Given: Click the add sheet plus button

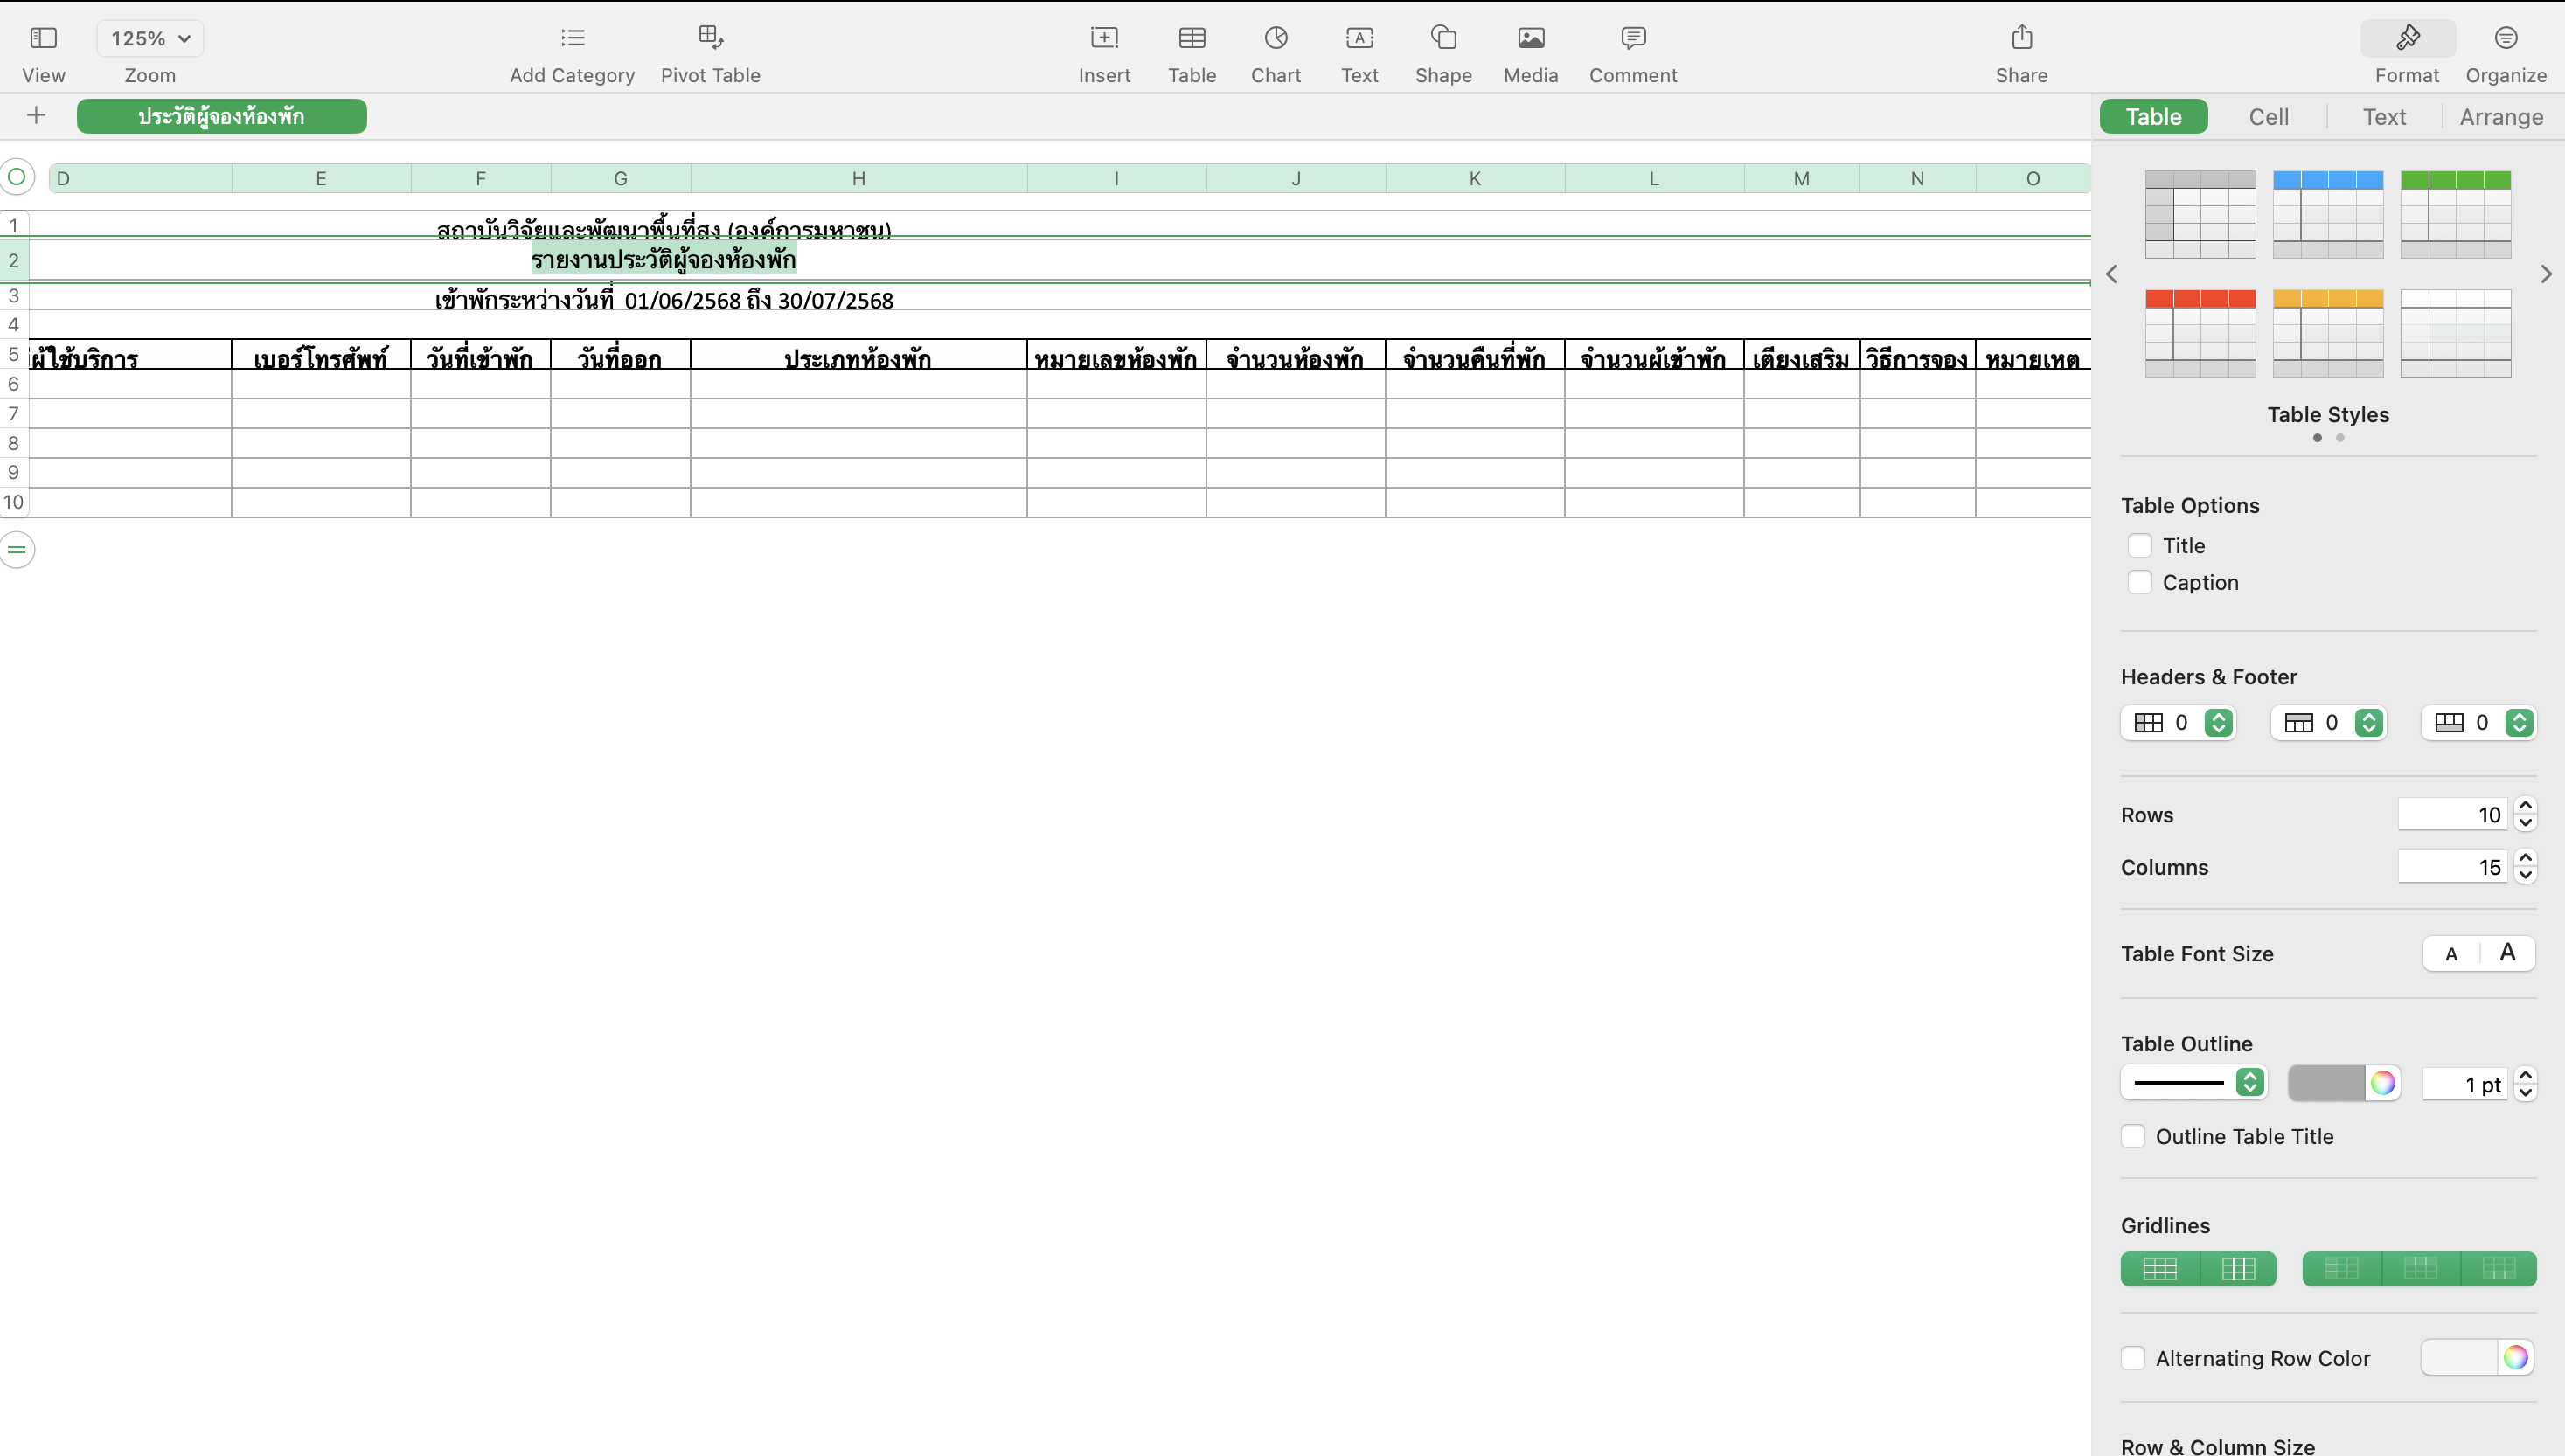Looking at the screenshot, I should tap(36, 116).
